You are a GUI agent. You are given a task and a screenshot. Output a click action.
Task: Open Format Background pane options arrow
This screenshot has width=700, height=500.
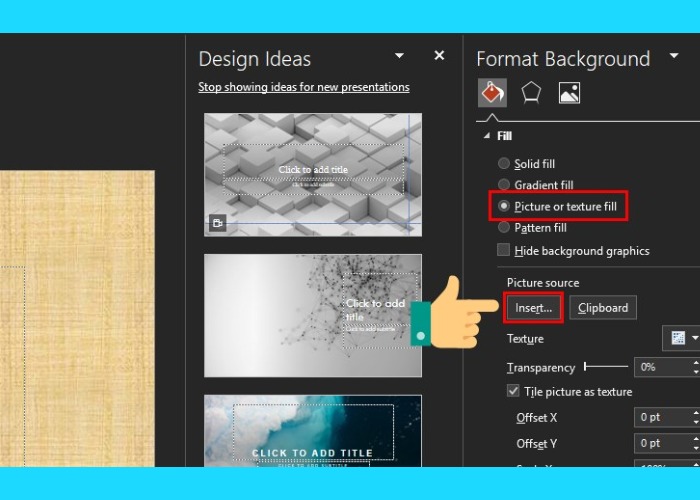pyautogui.click(x=674, y=56)
